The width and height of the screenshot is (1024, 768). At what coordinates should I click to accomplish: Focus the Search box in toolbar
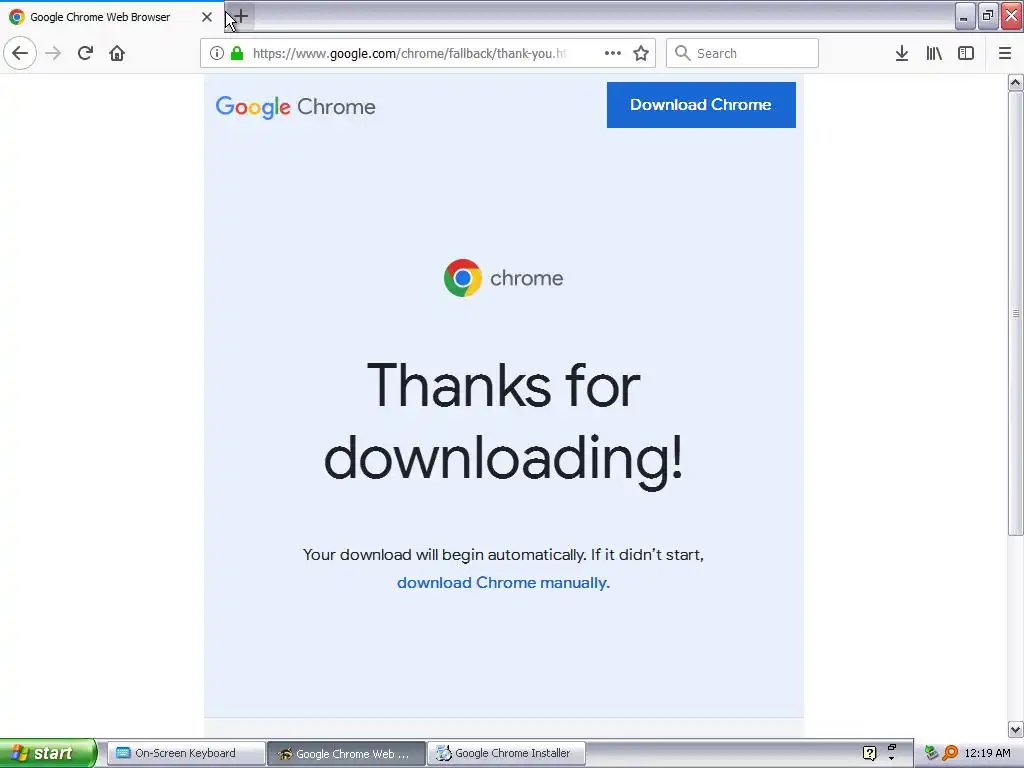(x=742, y=53)
